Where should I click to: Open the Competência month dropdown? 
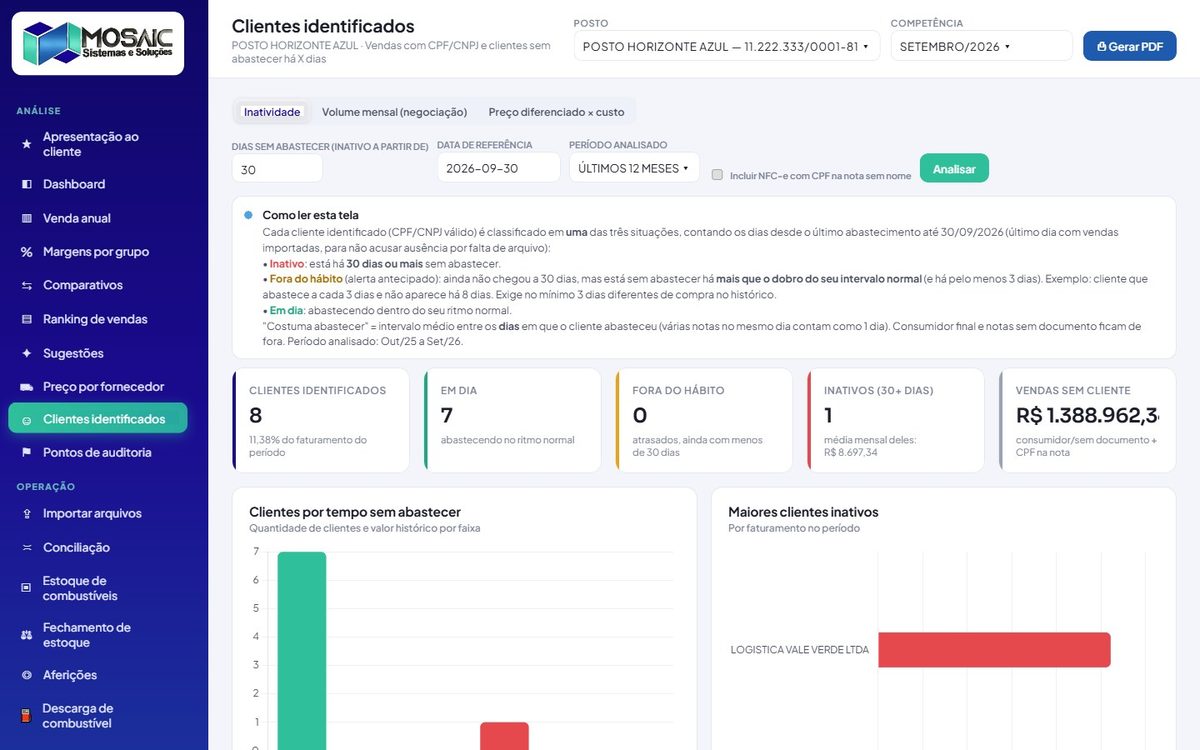[981, 46]
